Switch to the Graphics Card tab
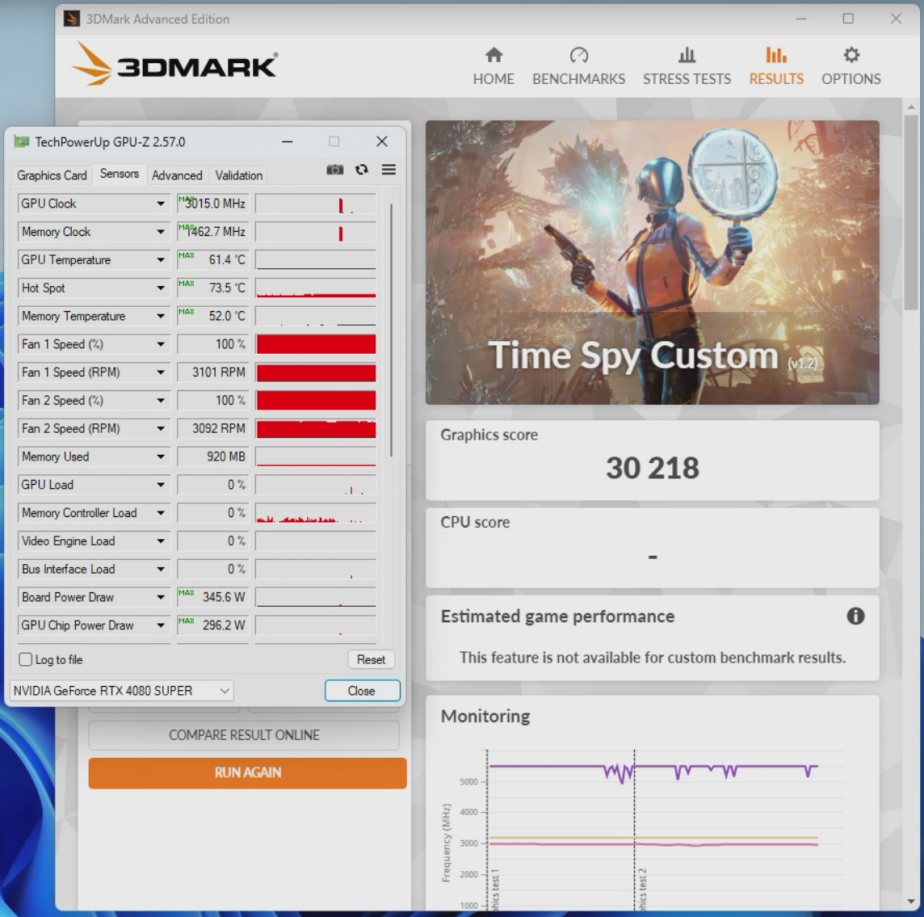The width and height of the screenshot is (924, 917). (52, 175)
